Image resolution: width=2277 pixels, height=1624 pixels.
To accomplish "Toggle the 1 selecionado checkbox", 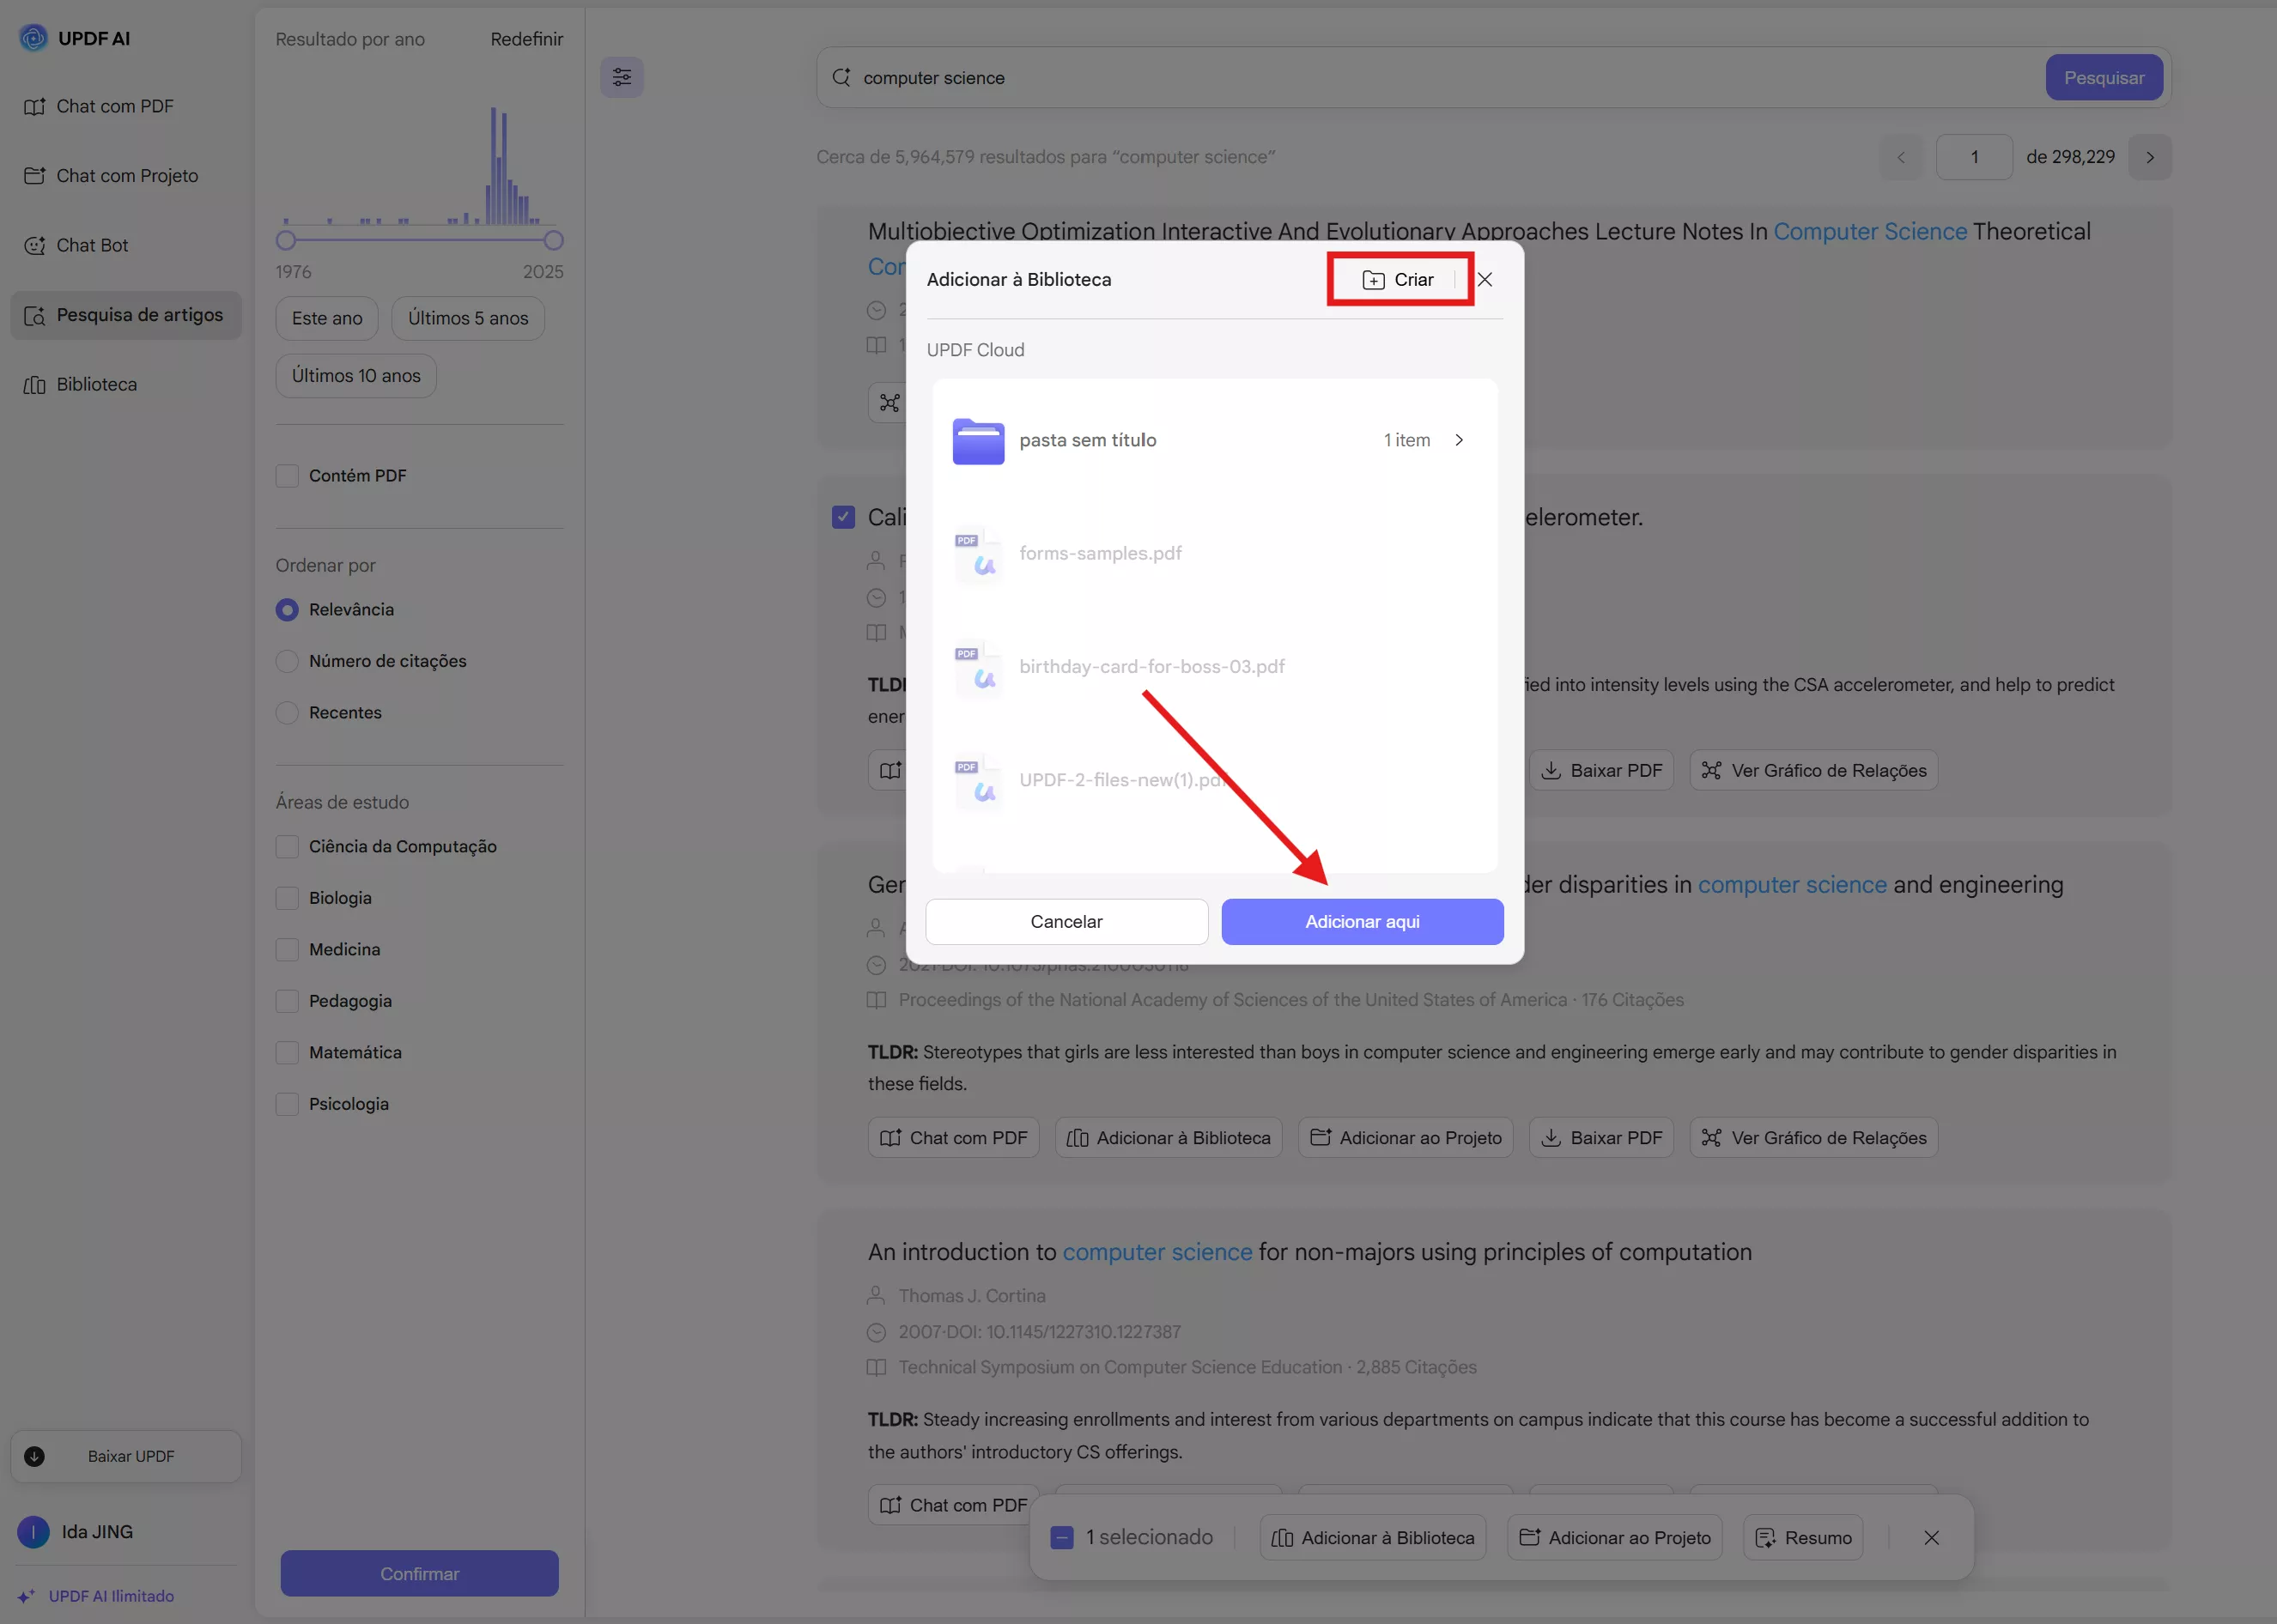I will click(x=1062, y=1537).
